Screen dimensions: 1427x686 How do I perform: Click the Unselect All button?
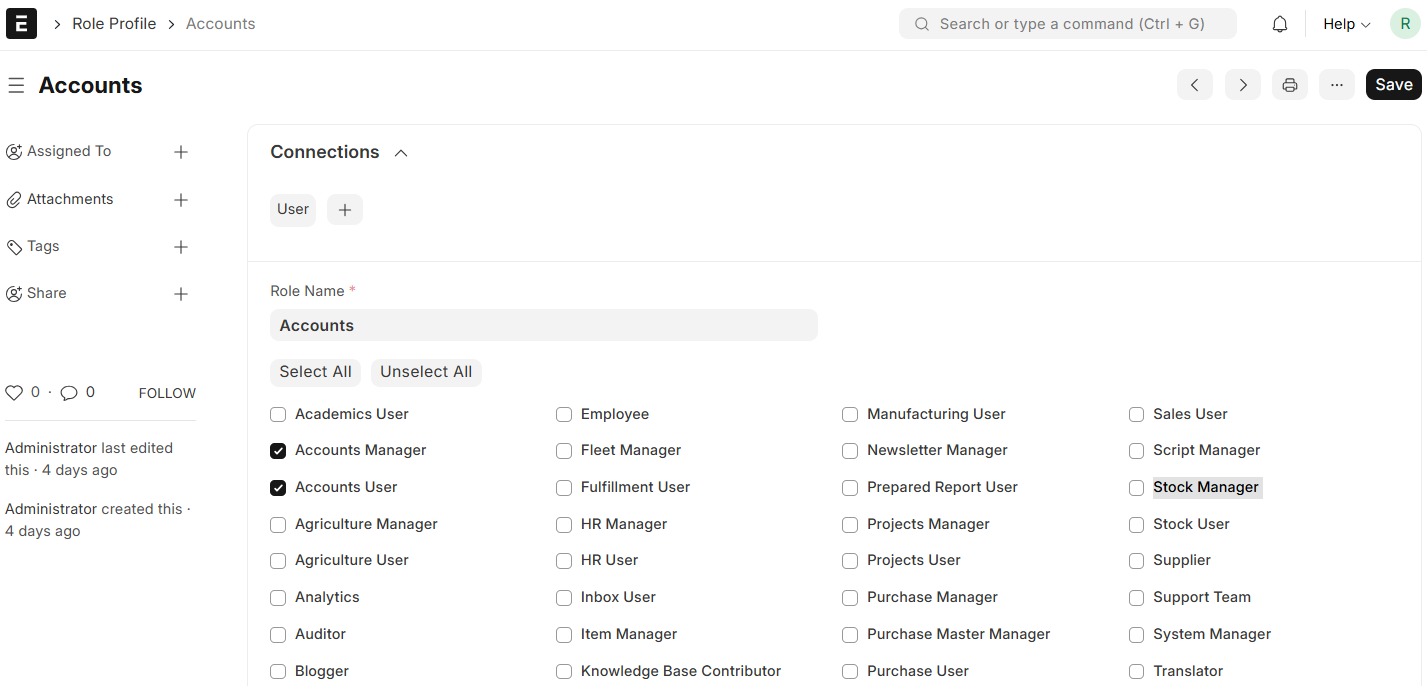pyautogui.click(x=426, y=372)
